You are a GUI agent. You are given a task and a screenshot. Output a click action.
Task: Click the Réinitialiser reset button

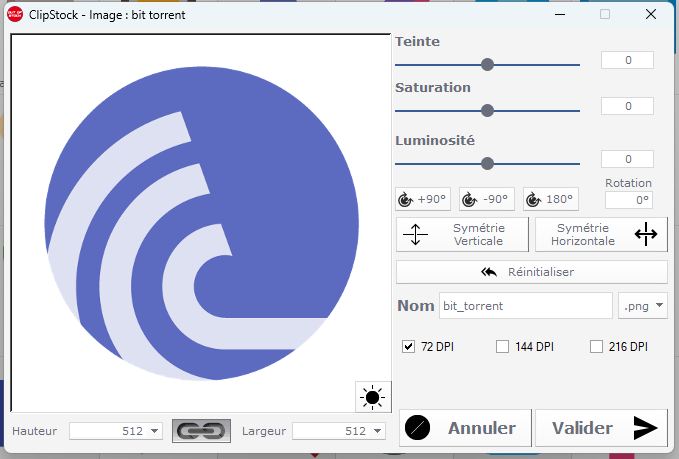(532, 272)
